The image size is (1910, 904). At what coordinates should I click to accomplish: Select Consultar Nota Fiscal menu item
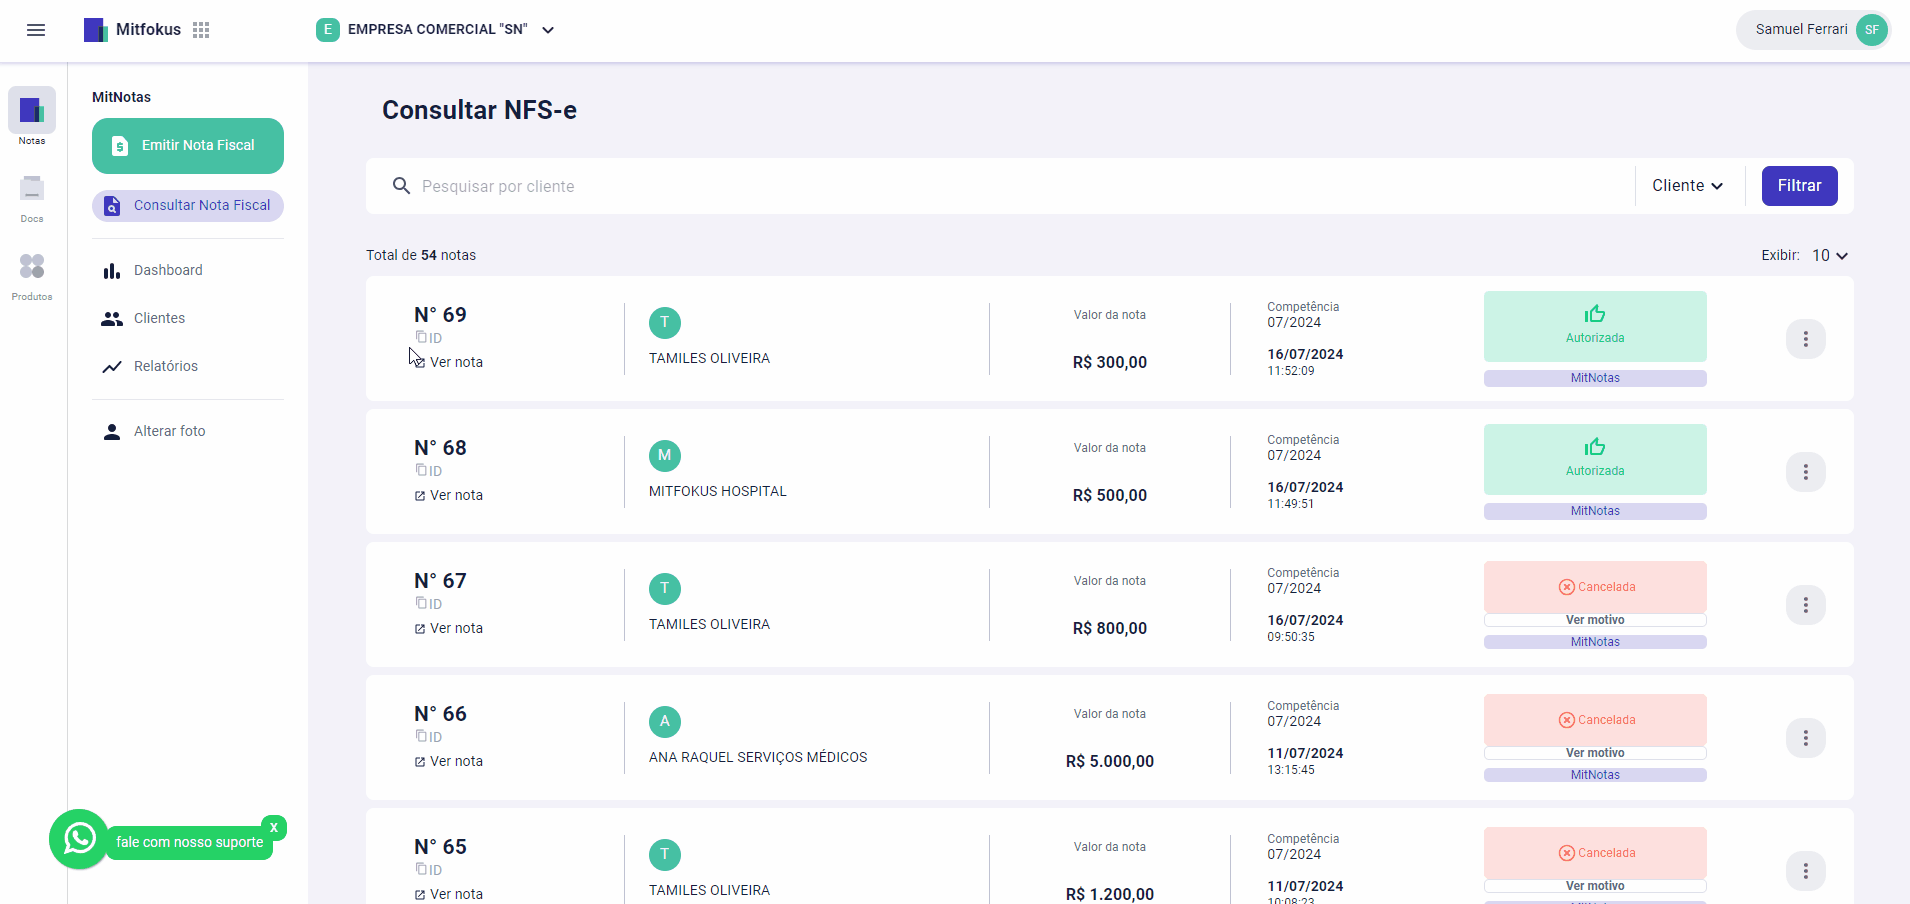pos(188,206)
